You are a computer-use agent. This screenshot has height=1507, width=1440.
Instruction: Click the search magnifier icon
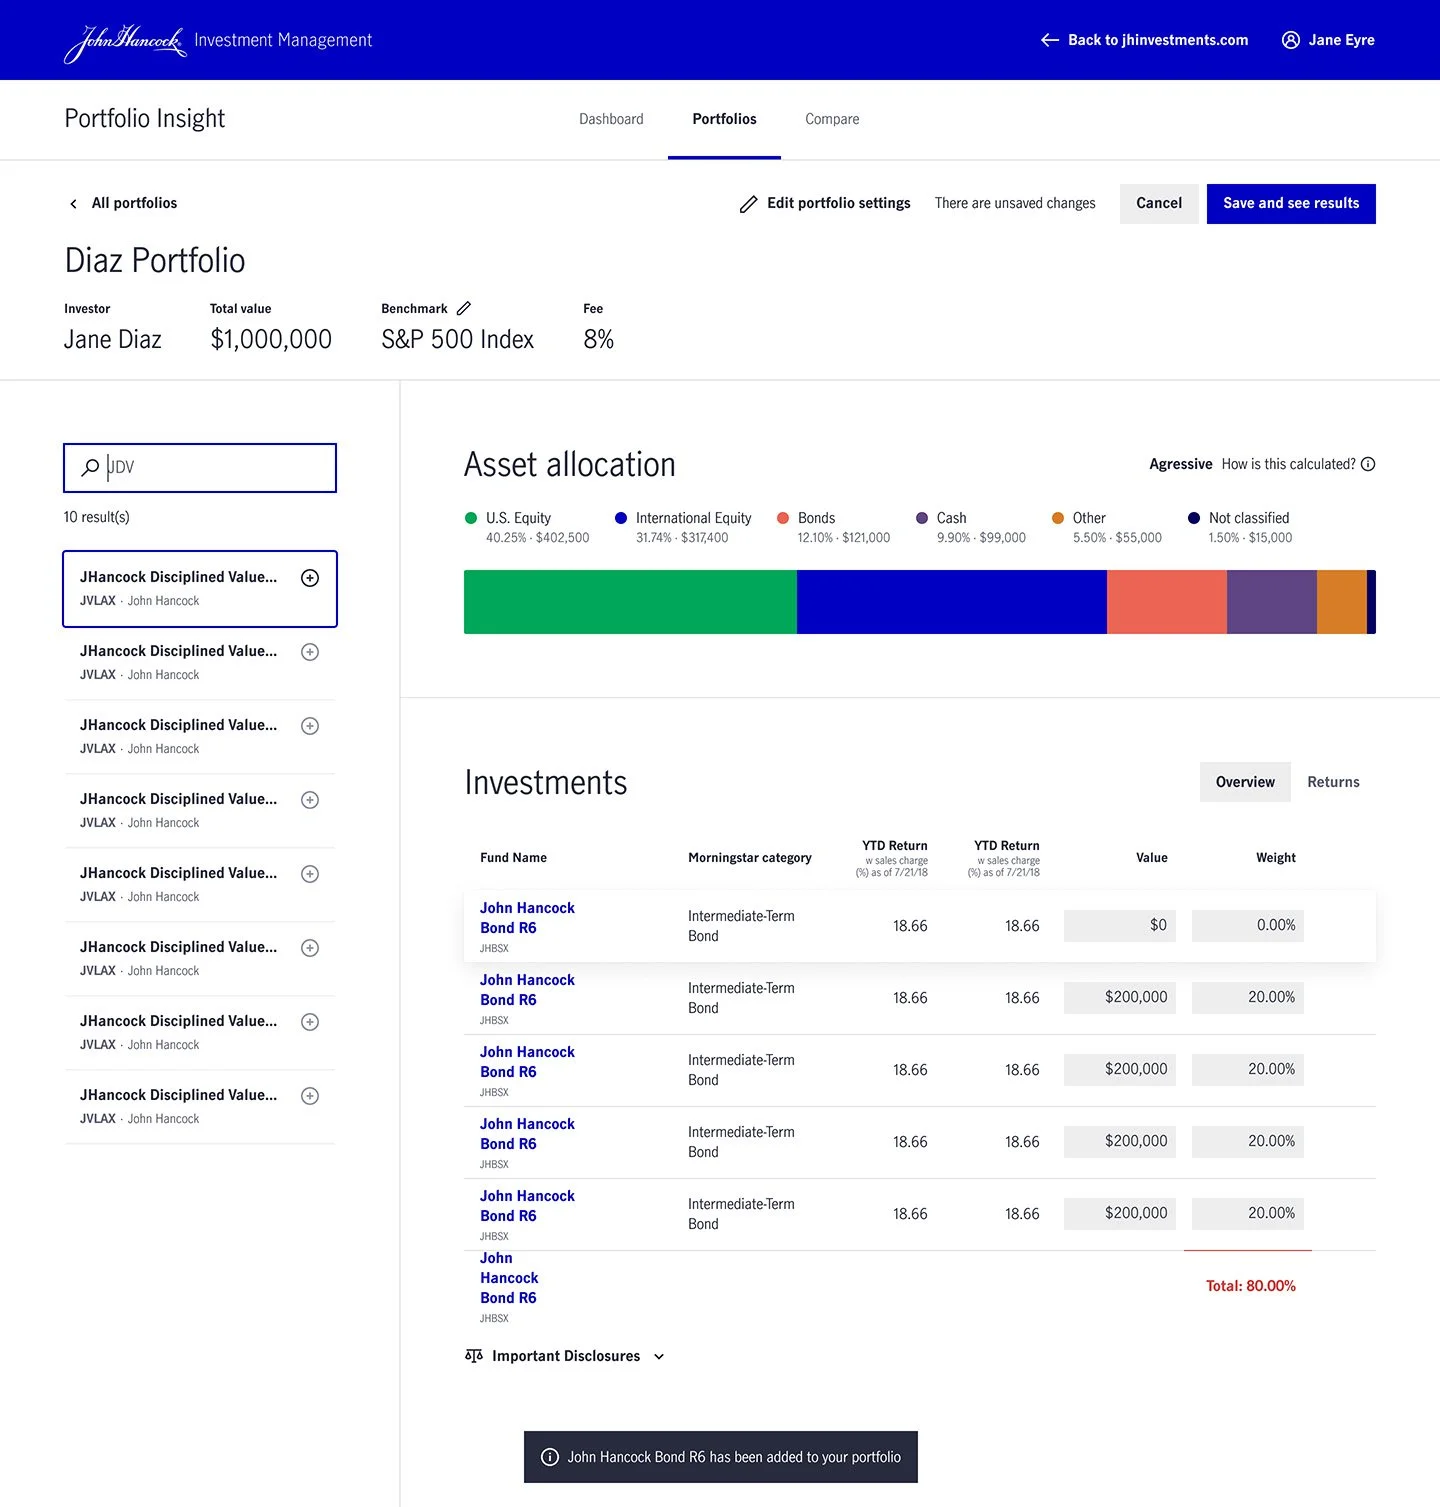(x=90, y=467)
